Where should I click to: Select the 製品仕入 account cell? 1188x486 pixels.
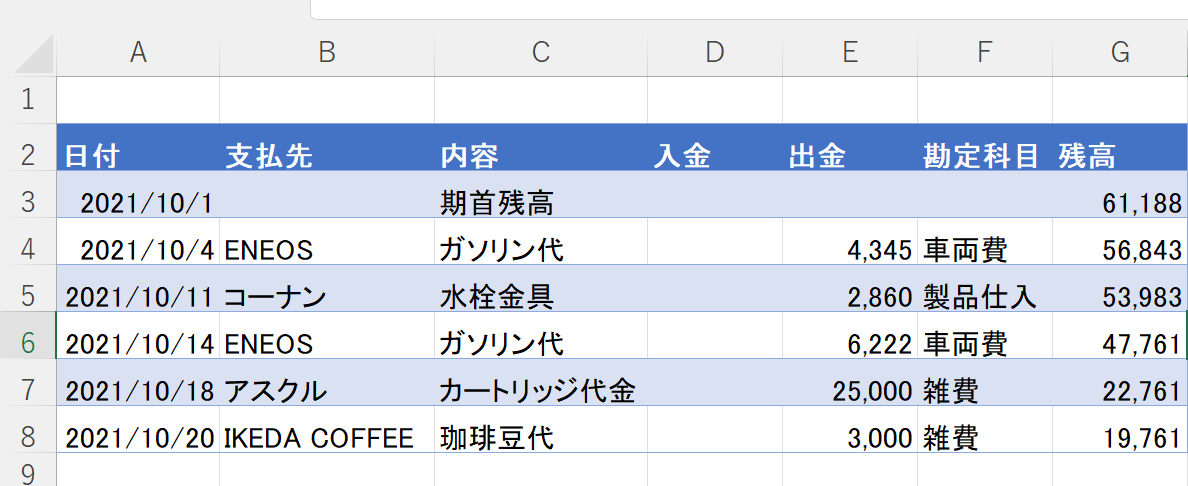click(984, 296)
